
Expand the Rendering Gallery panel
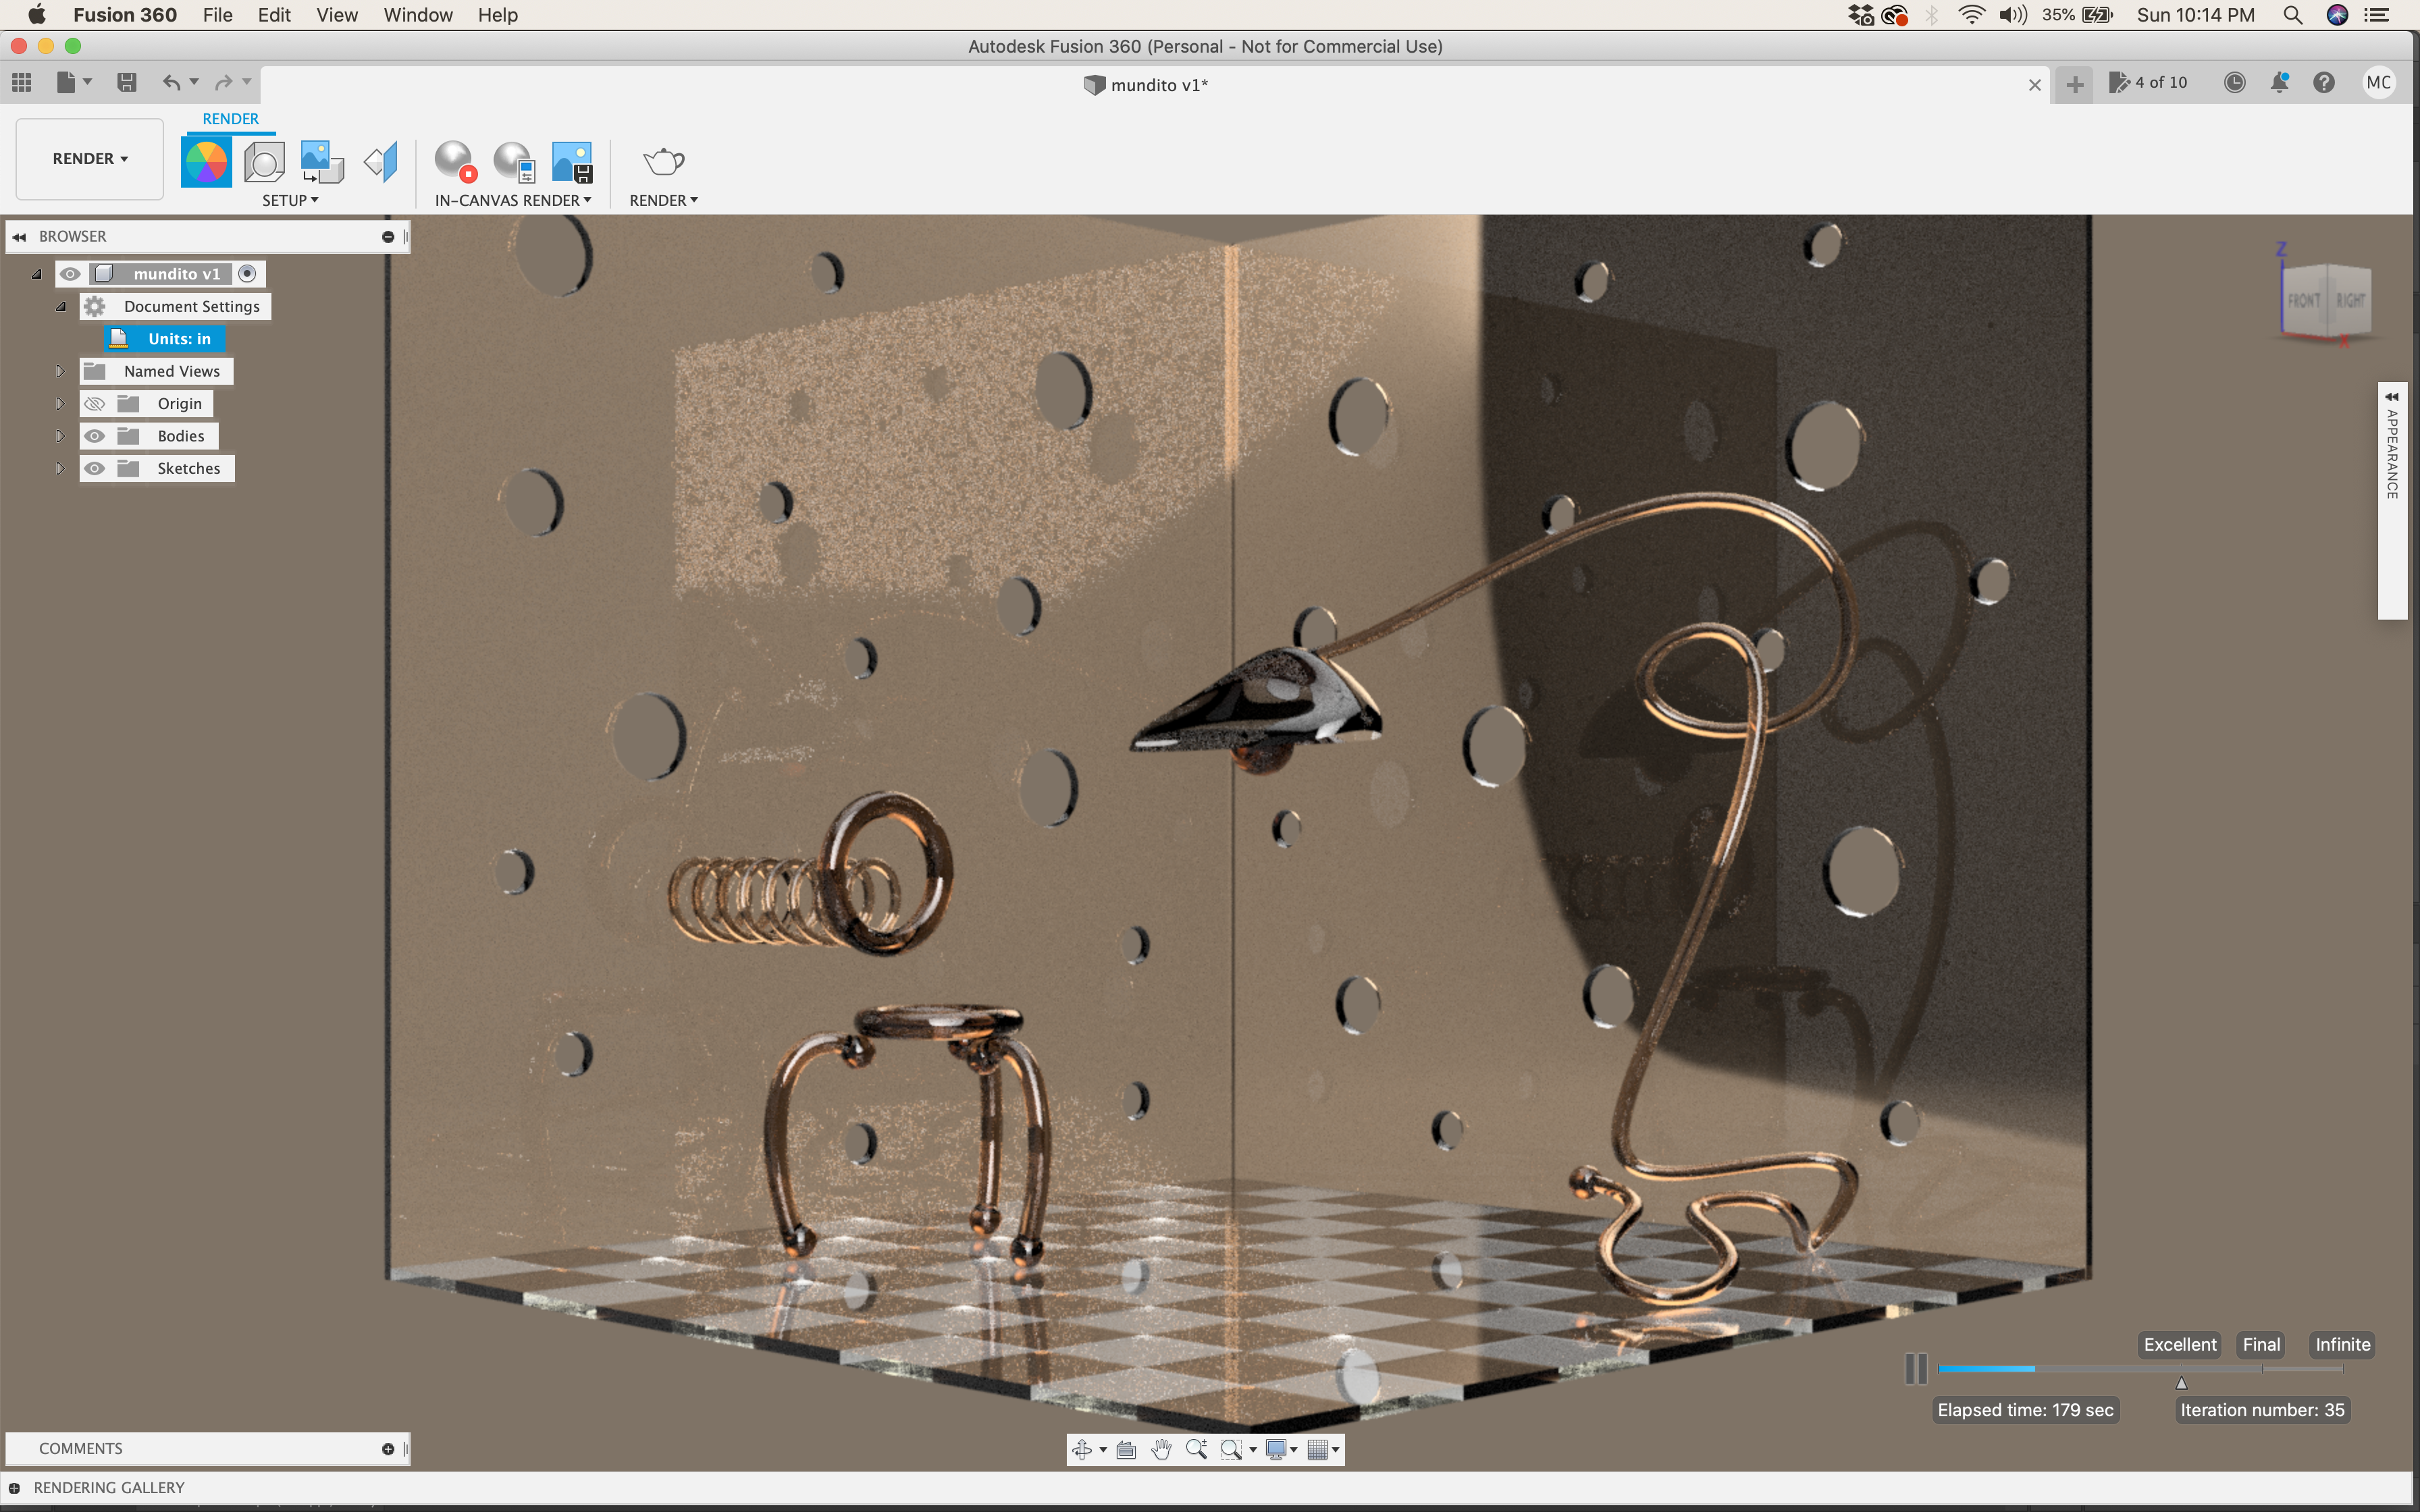[14, 1488]
